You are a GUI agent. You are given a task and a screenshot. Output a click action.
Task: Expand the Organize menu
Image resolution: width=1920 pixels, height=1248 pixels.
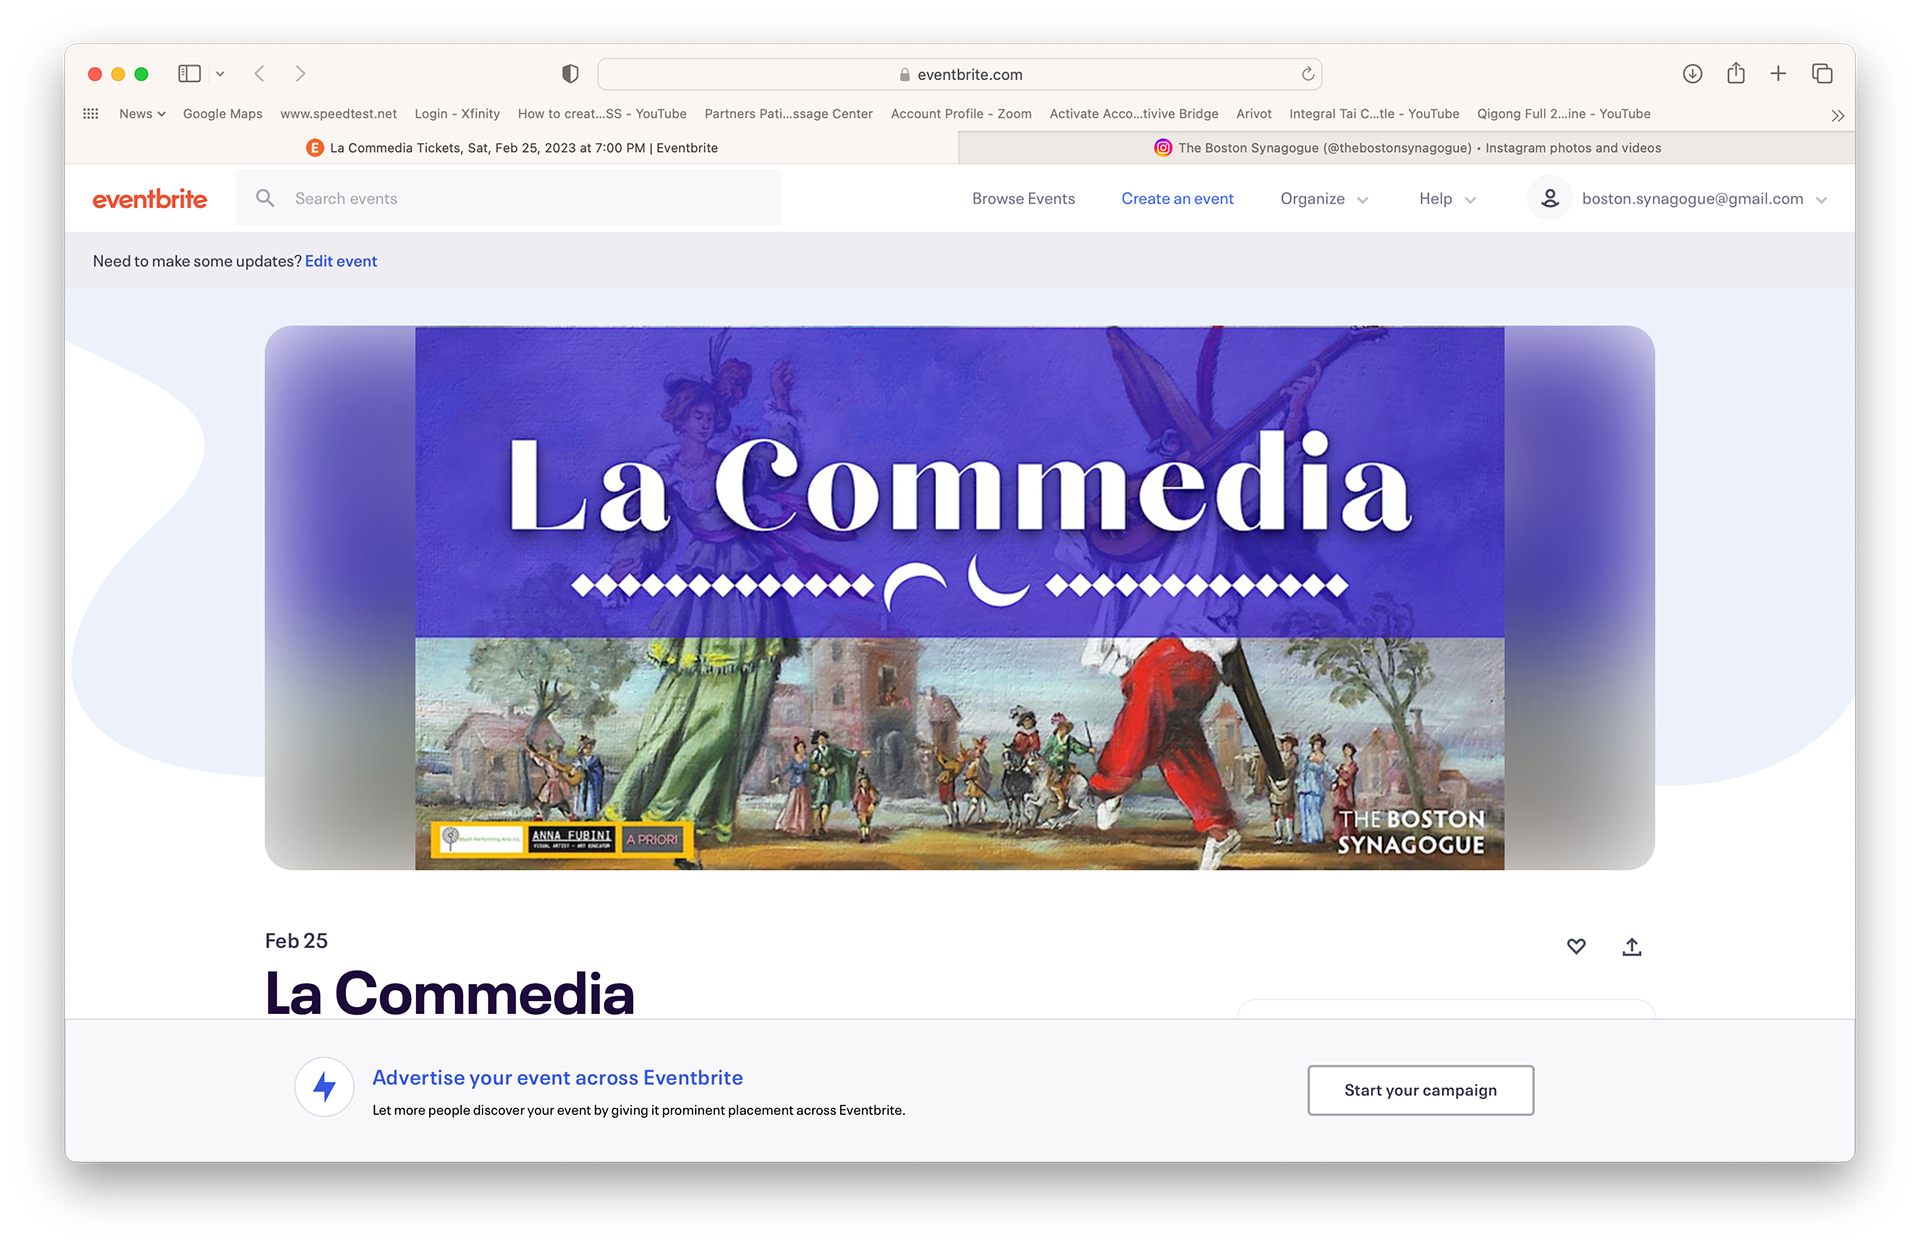tap(1324, 199)
